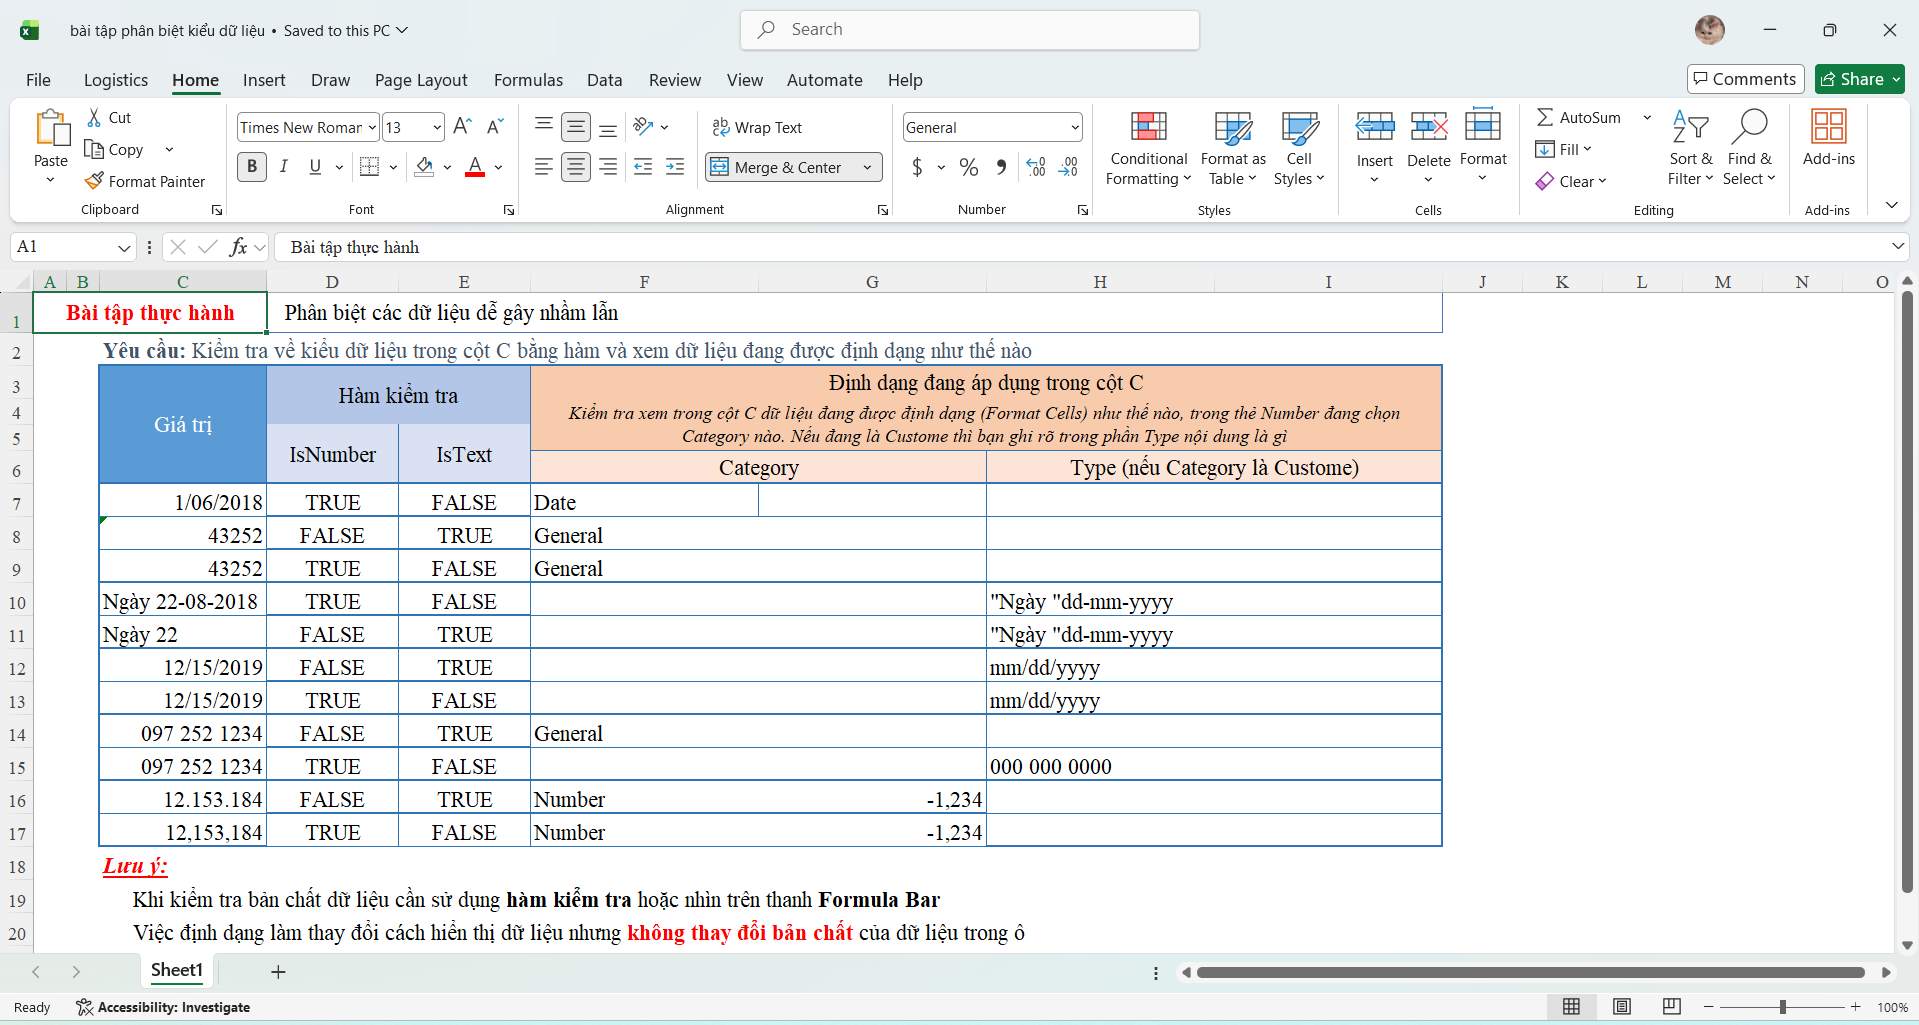Switch to Page Break Preview view

coord(1671,1007)
